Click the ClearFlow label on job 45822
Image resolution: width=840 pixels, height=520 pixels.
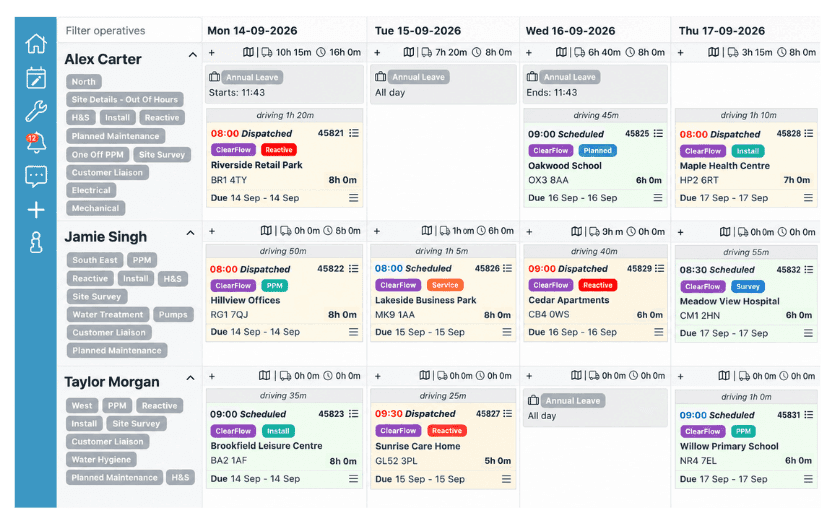pos(233,285)
